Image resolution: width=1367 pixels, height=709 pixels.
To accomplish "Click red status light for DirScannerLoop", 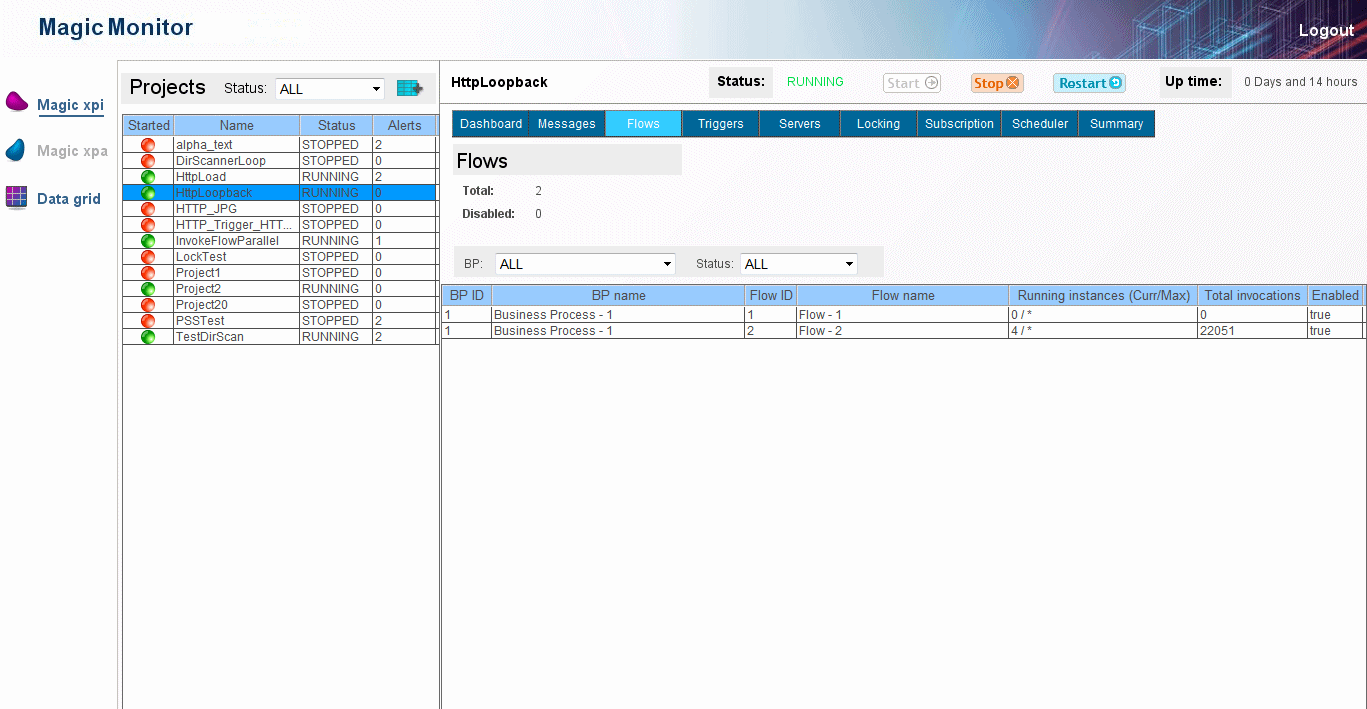I will tap(148, 161).
